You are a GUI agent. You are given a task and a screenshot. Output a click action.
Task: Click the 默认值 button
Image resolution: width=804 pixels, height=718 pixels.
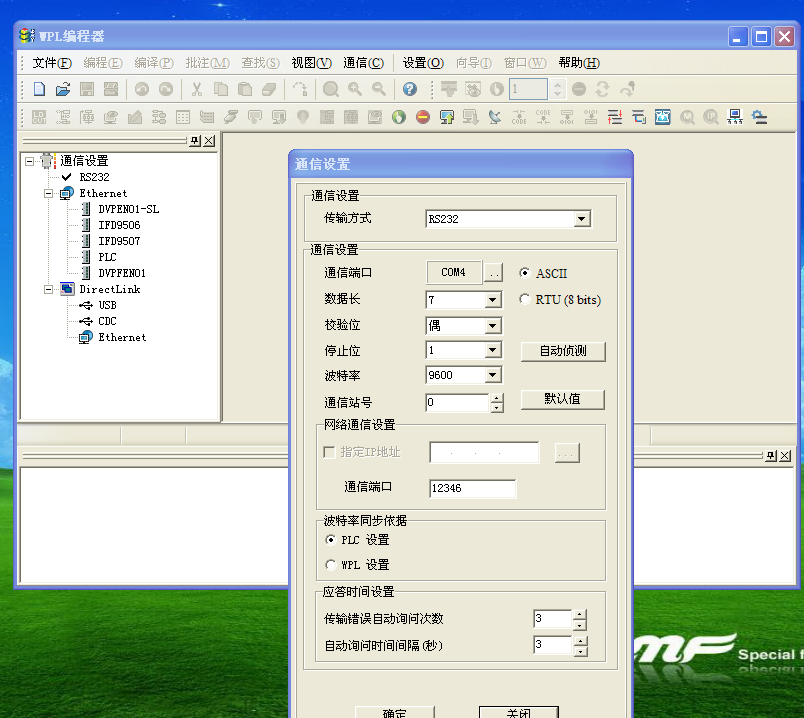563,399
